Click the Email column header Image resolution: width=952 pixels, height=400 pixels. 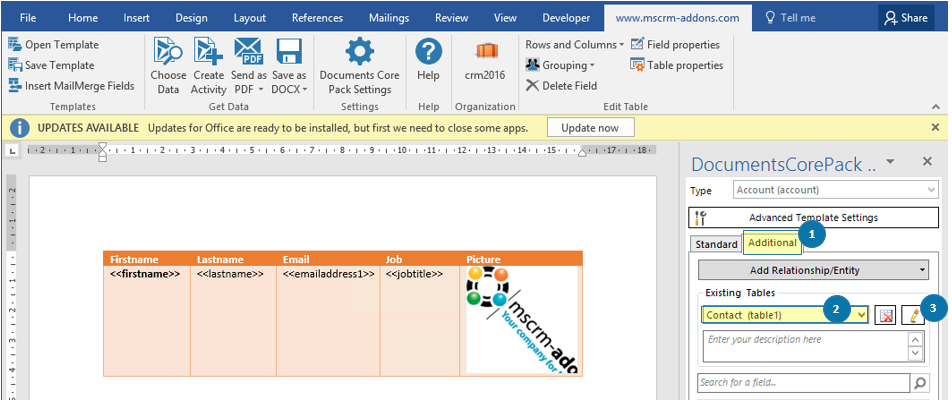point(296,259)
